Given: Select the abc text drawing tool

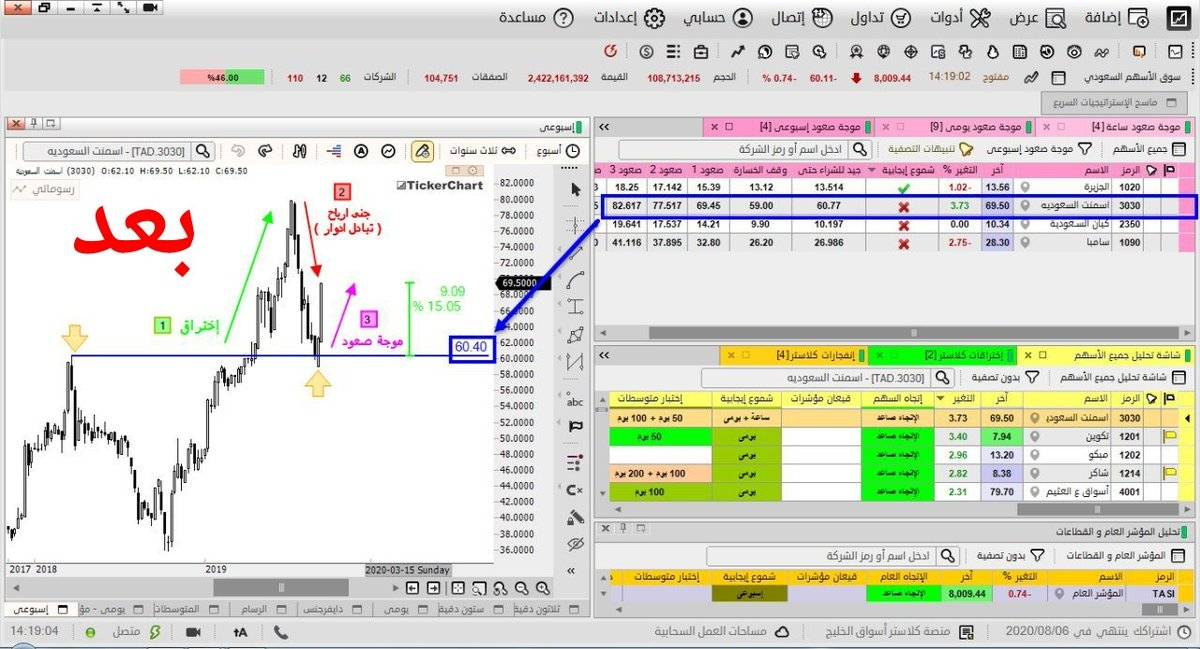Looking at the screenshot, I should (575, 402).
